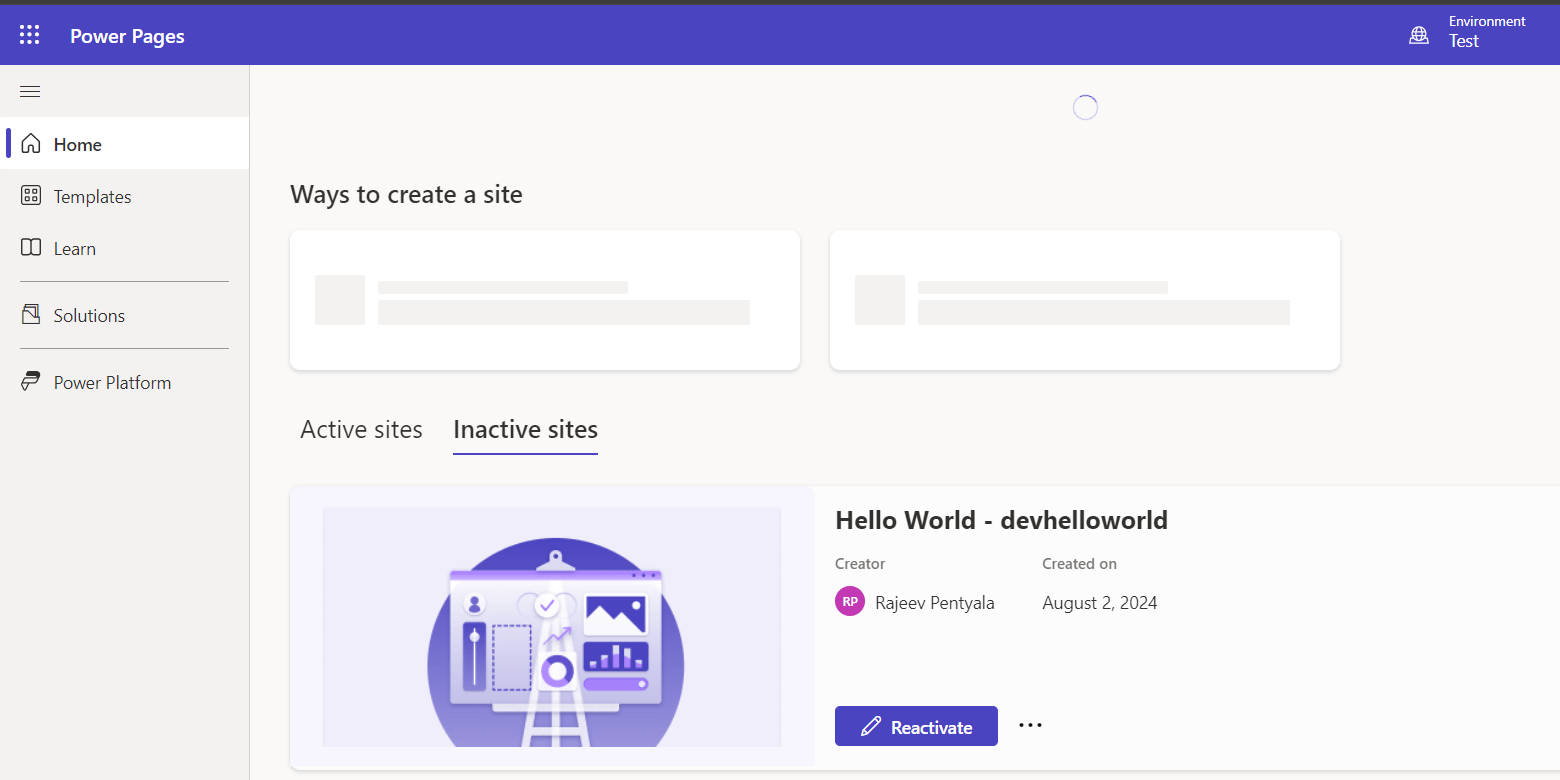Click the Power Platform icon

point(31,382)
